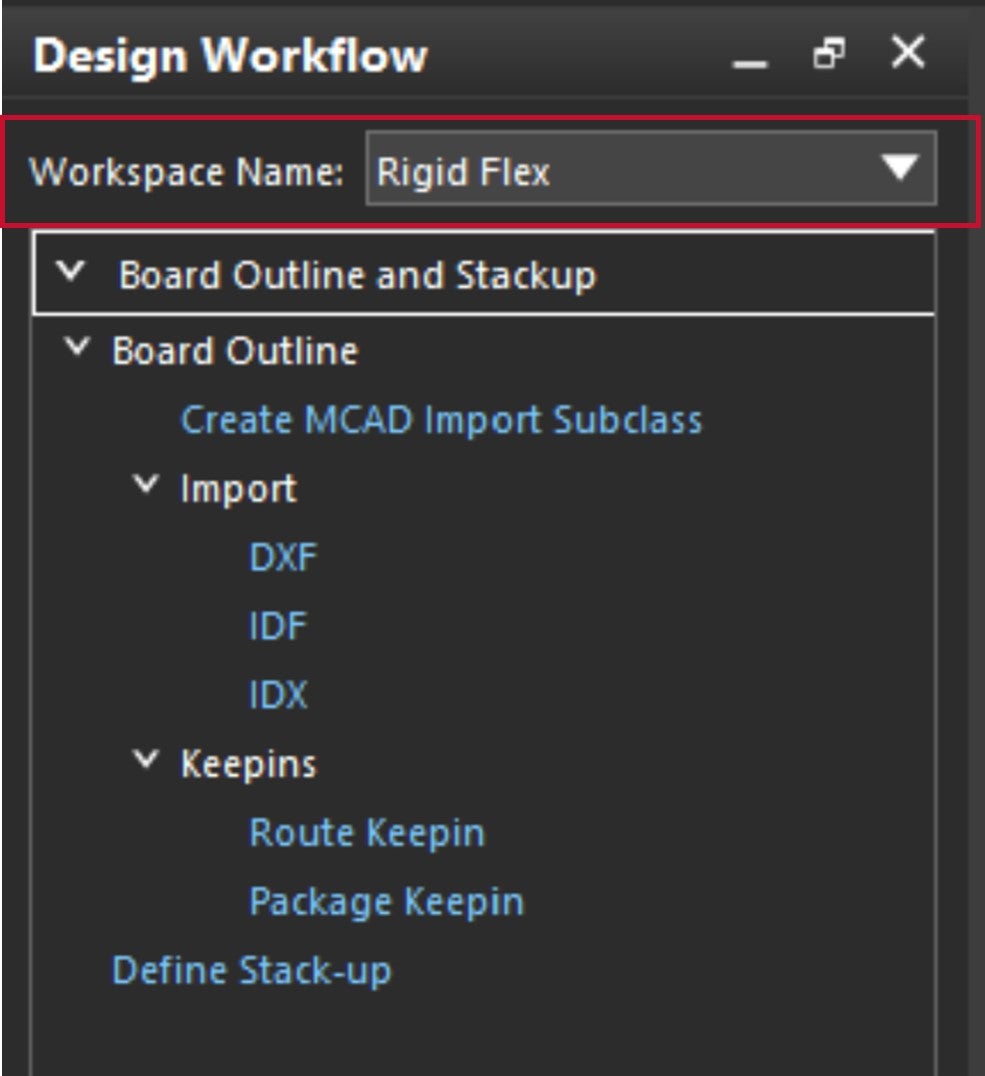The image size is (985, 1076).
Task: Open the Route Keepin step
Action: pos(367,832)
